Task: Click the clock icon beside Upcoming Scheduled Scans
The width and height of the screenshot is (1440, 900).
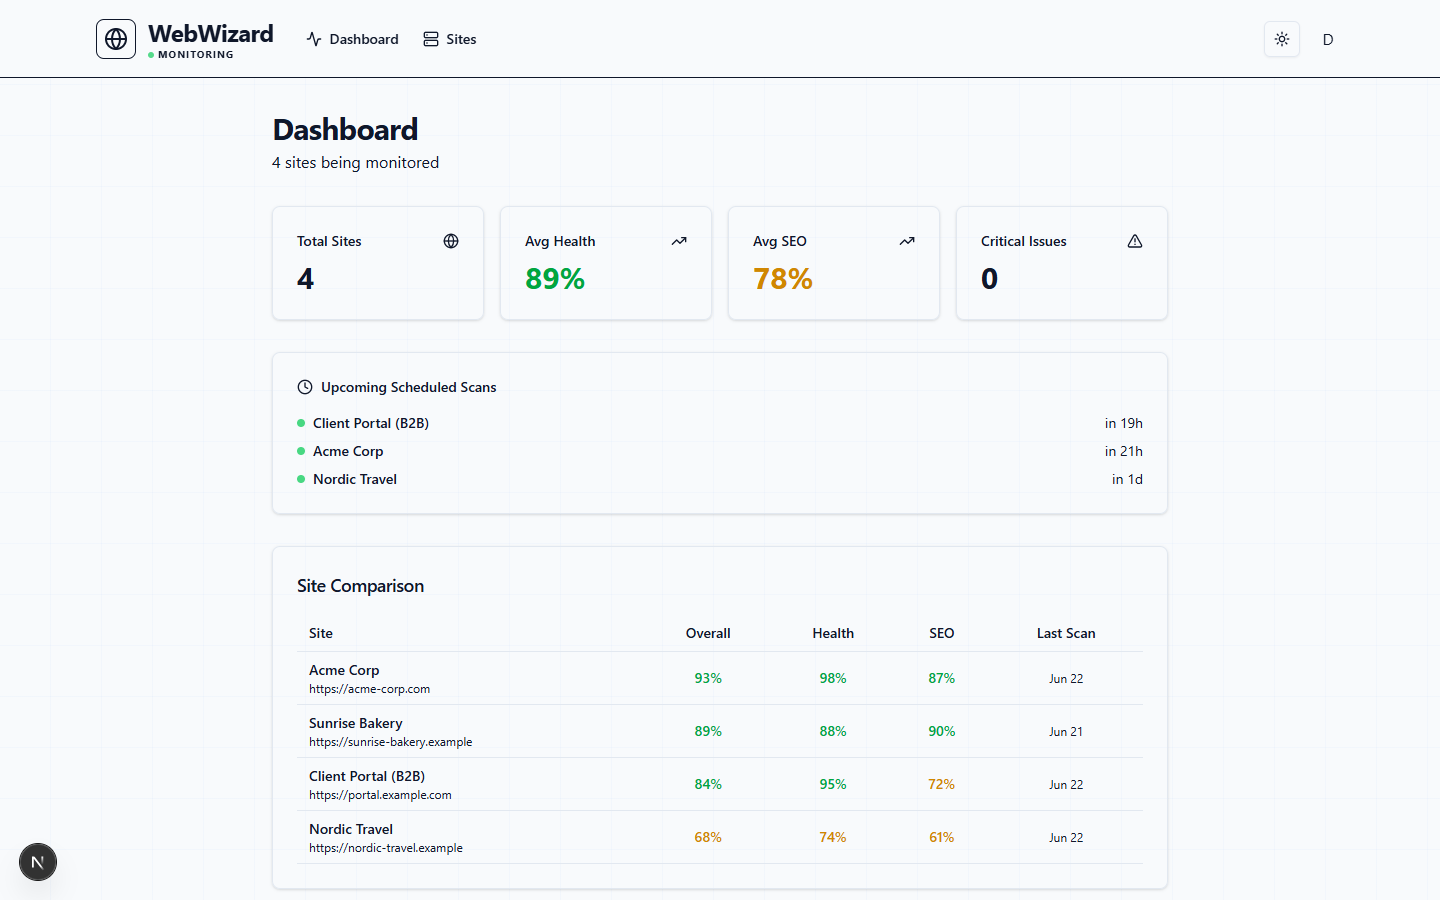Action: pyautogui.click(x=305, y=387)
